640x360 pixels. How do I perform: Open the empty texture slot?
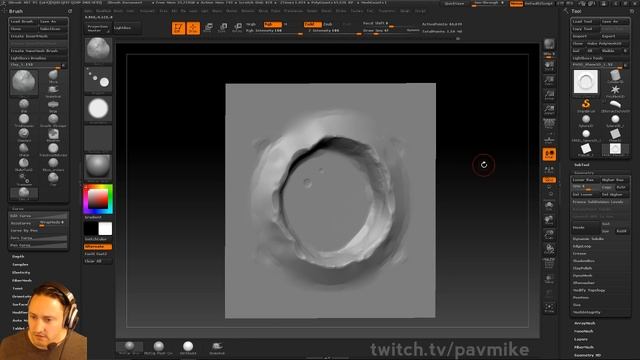pos(98,138)
